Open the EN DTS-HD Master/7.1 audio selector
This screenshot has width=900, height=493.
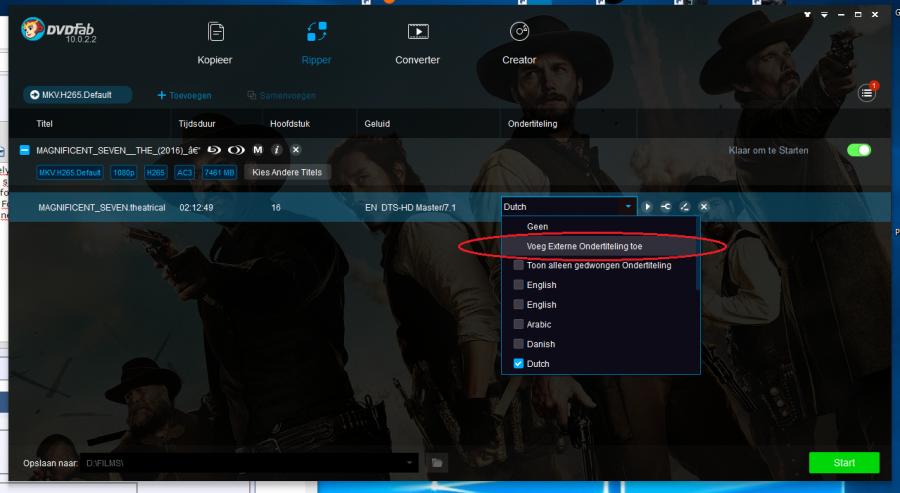(x=410, y=207)
